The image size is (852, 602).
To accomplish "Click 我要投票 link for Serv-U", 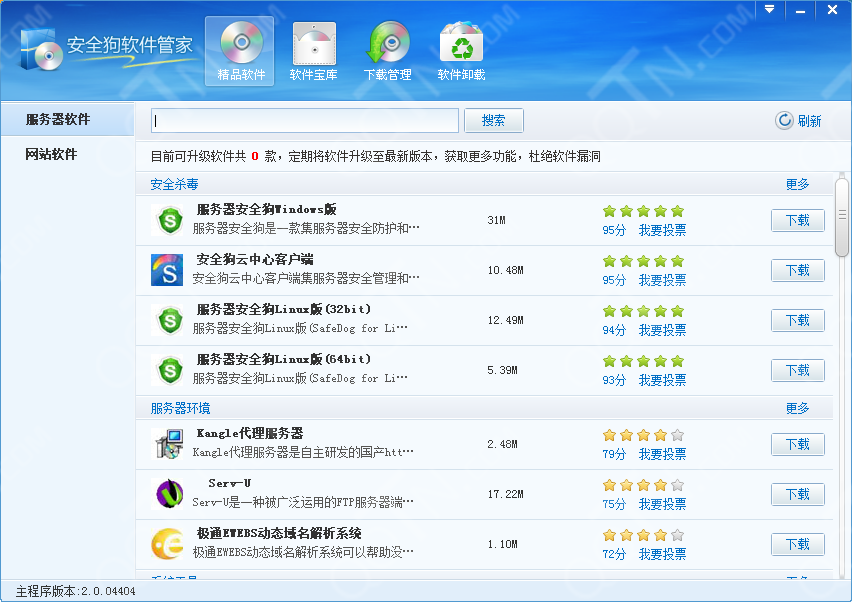I will pyautogui.click(x=662, y=504).
